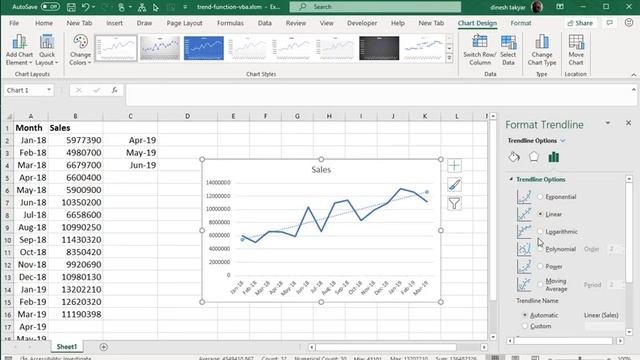Viewport: 640px width, 360px height.
Task: Open Chart Elements plus button
Action: pyautogui.click(x=454, y=166)
